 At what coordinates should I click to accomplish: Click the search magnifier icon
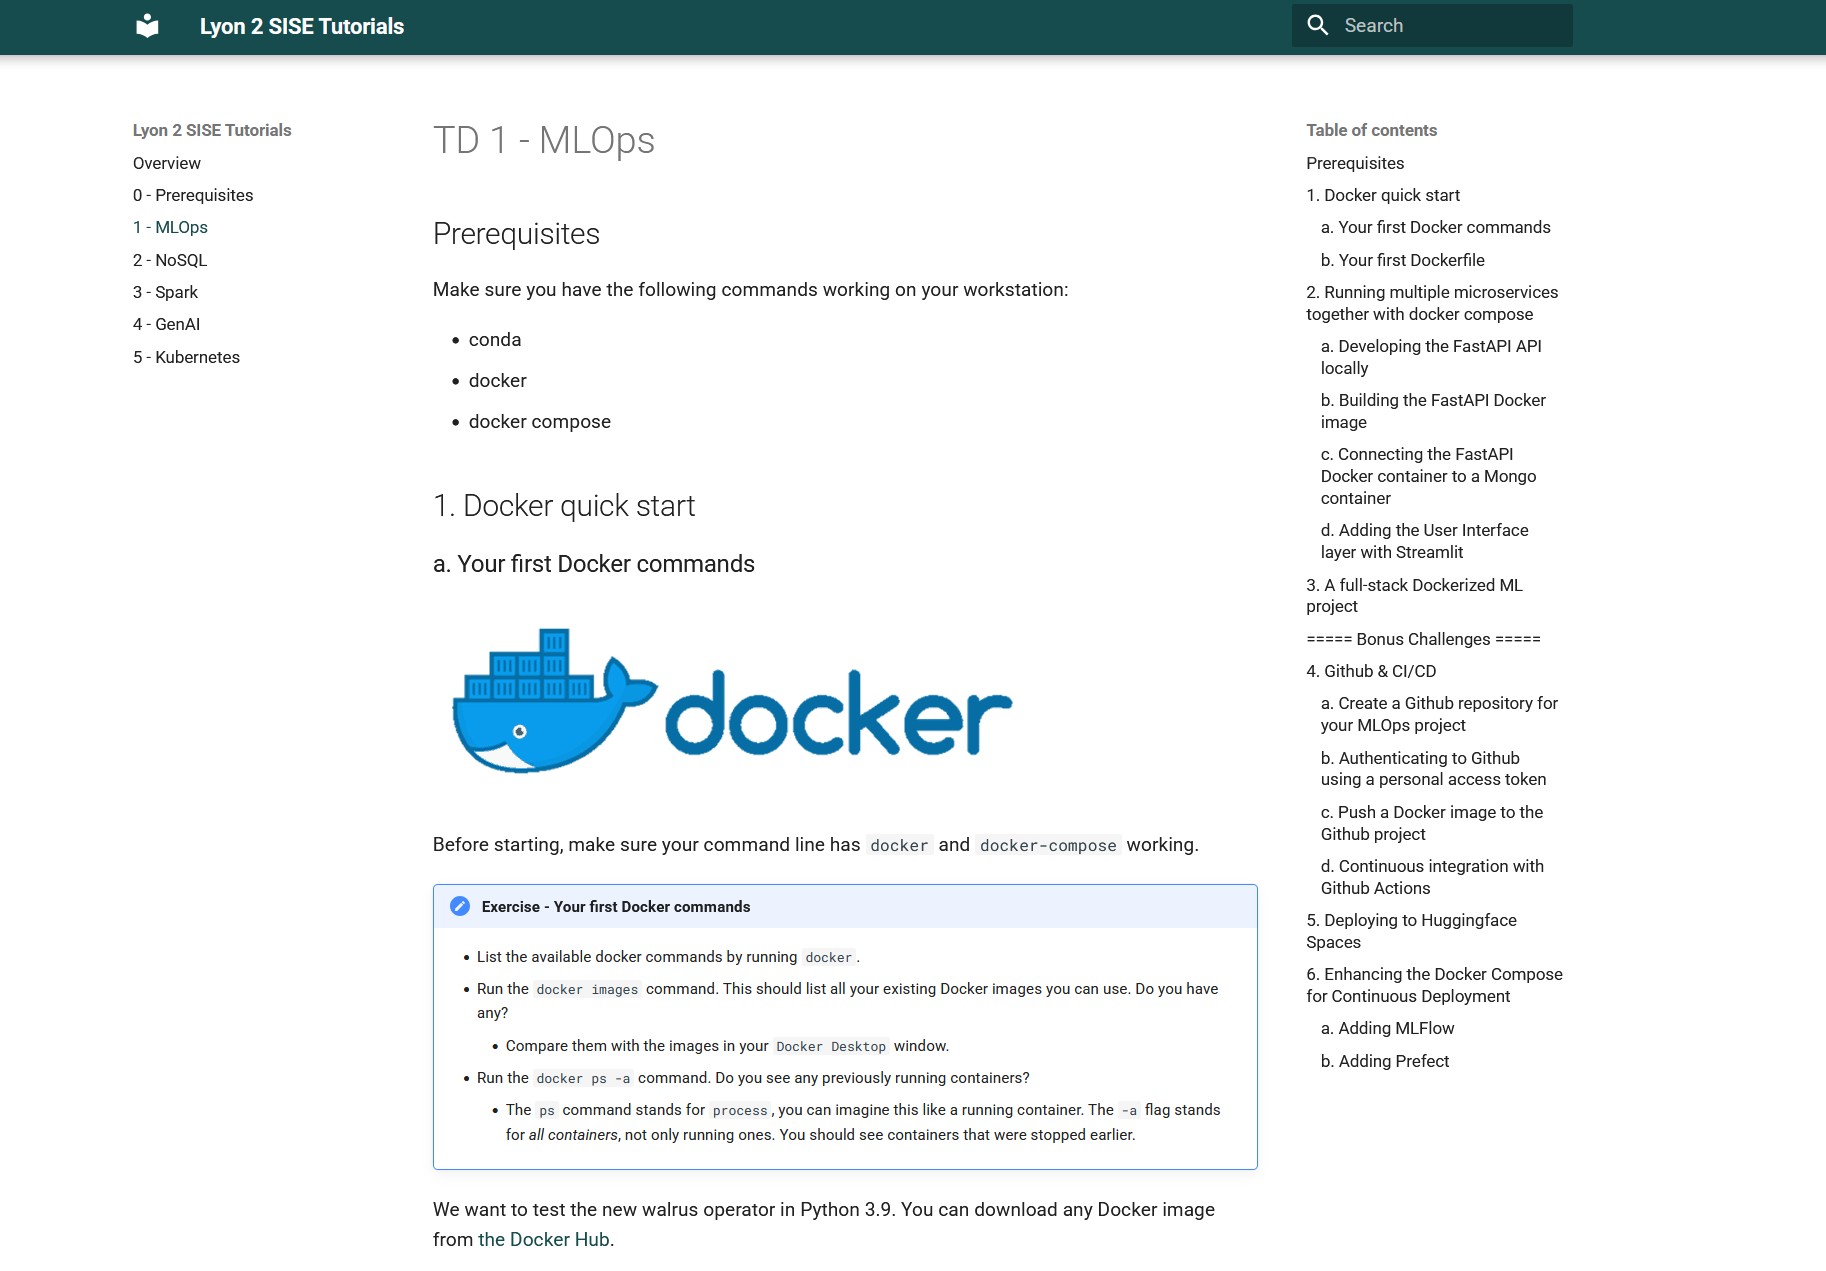pos(1318,26)
